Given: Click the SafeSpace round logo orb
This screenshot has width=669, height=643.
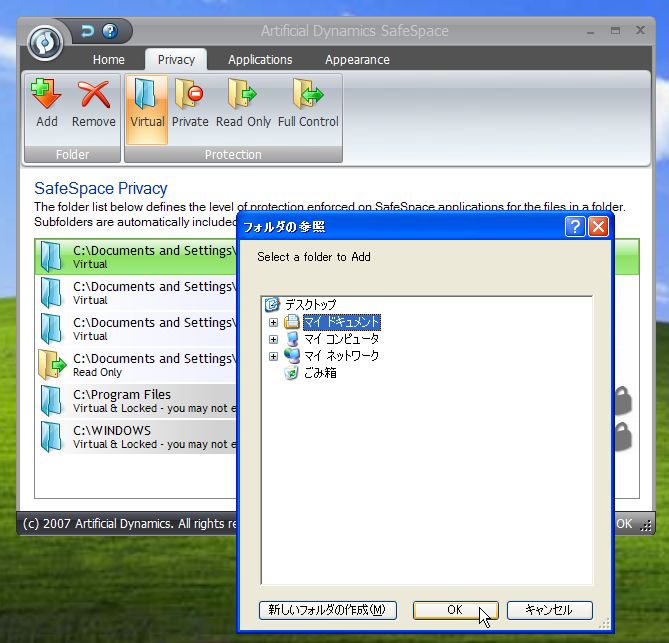Looking at the screenshot, I should click(x=45, y=43).
